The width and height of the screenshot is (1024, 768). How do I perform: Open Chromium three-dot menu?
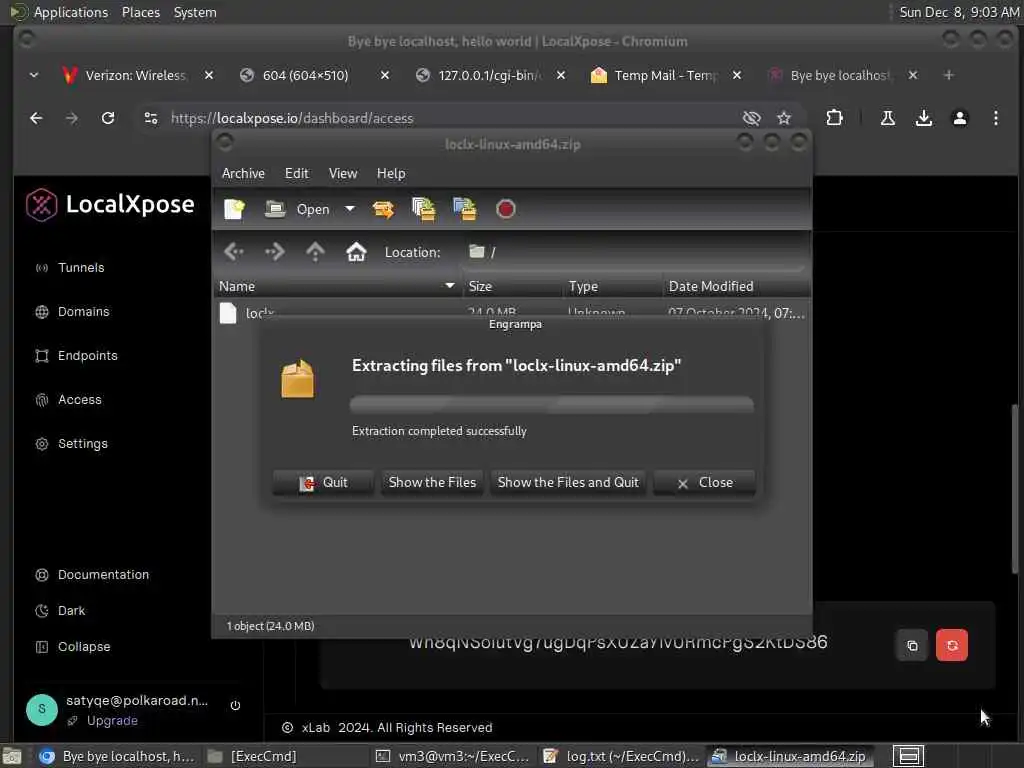pyautogui.click(x=995, y=118)
